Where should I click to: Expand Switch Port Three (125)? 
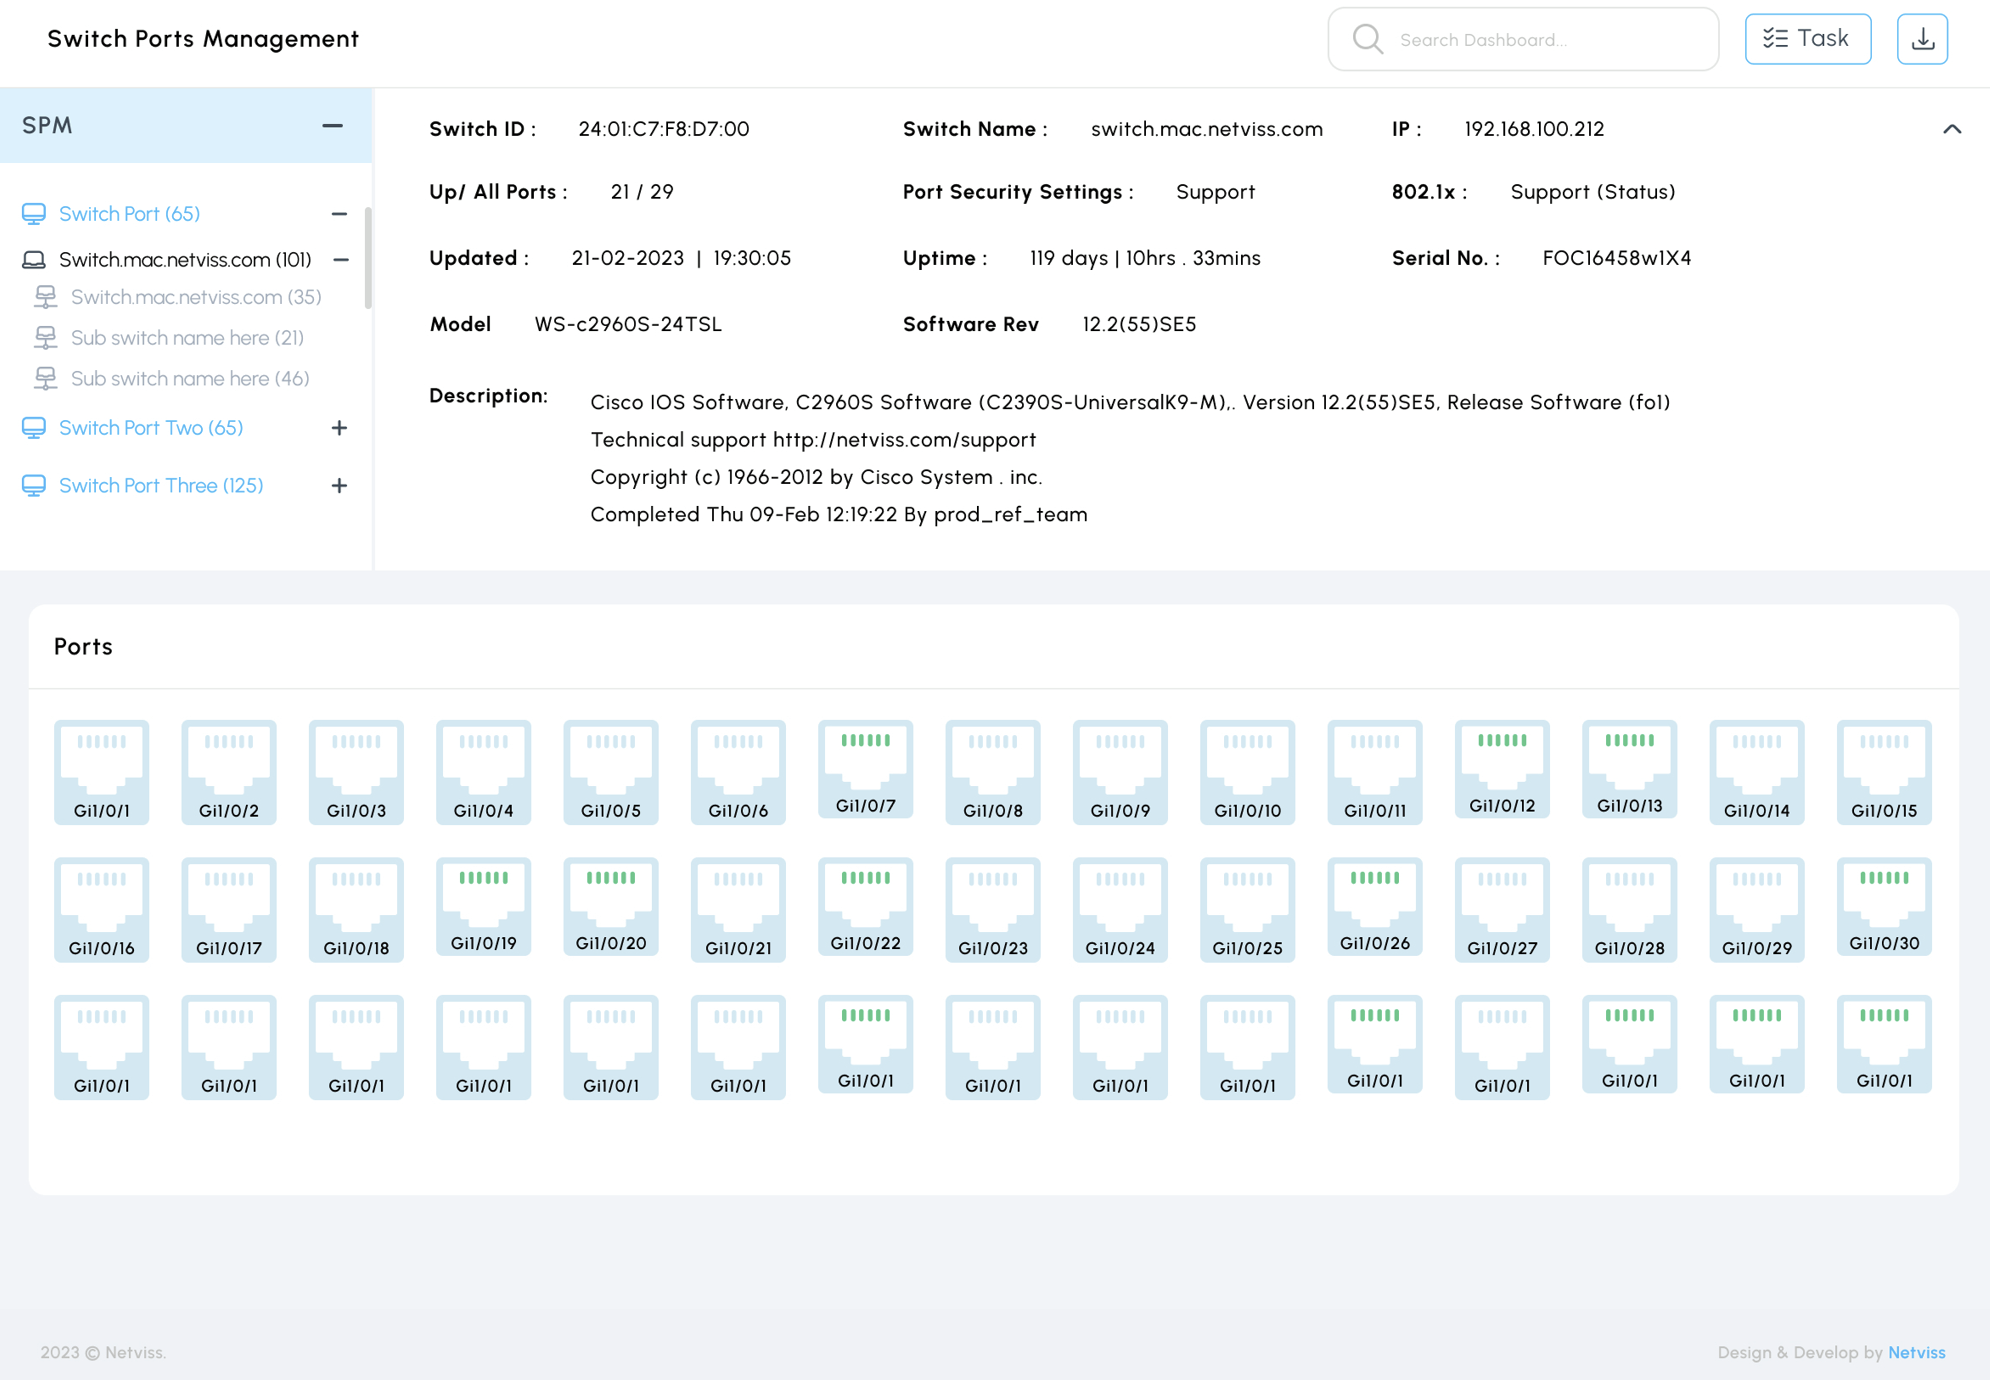click(339, 485)
